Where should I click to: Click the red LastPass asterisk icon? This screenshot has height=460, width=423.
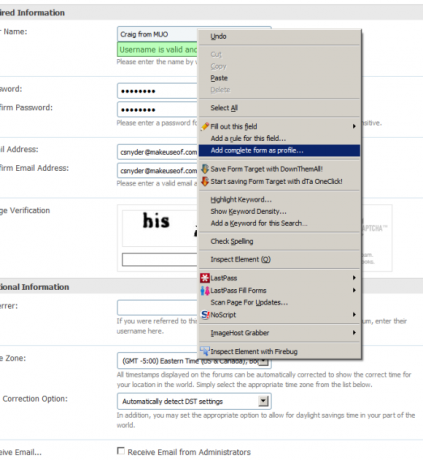click(x=205, y=278)
